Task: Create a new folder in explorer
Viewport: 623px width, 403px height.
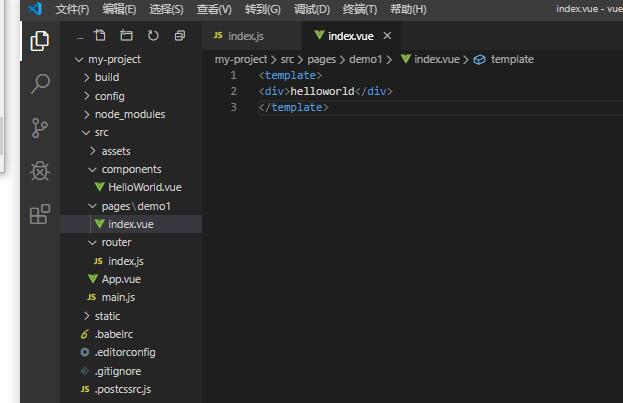Action: pyautogui.click(x=126, y=35)
